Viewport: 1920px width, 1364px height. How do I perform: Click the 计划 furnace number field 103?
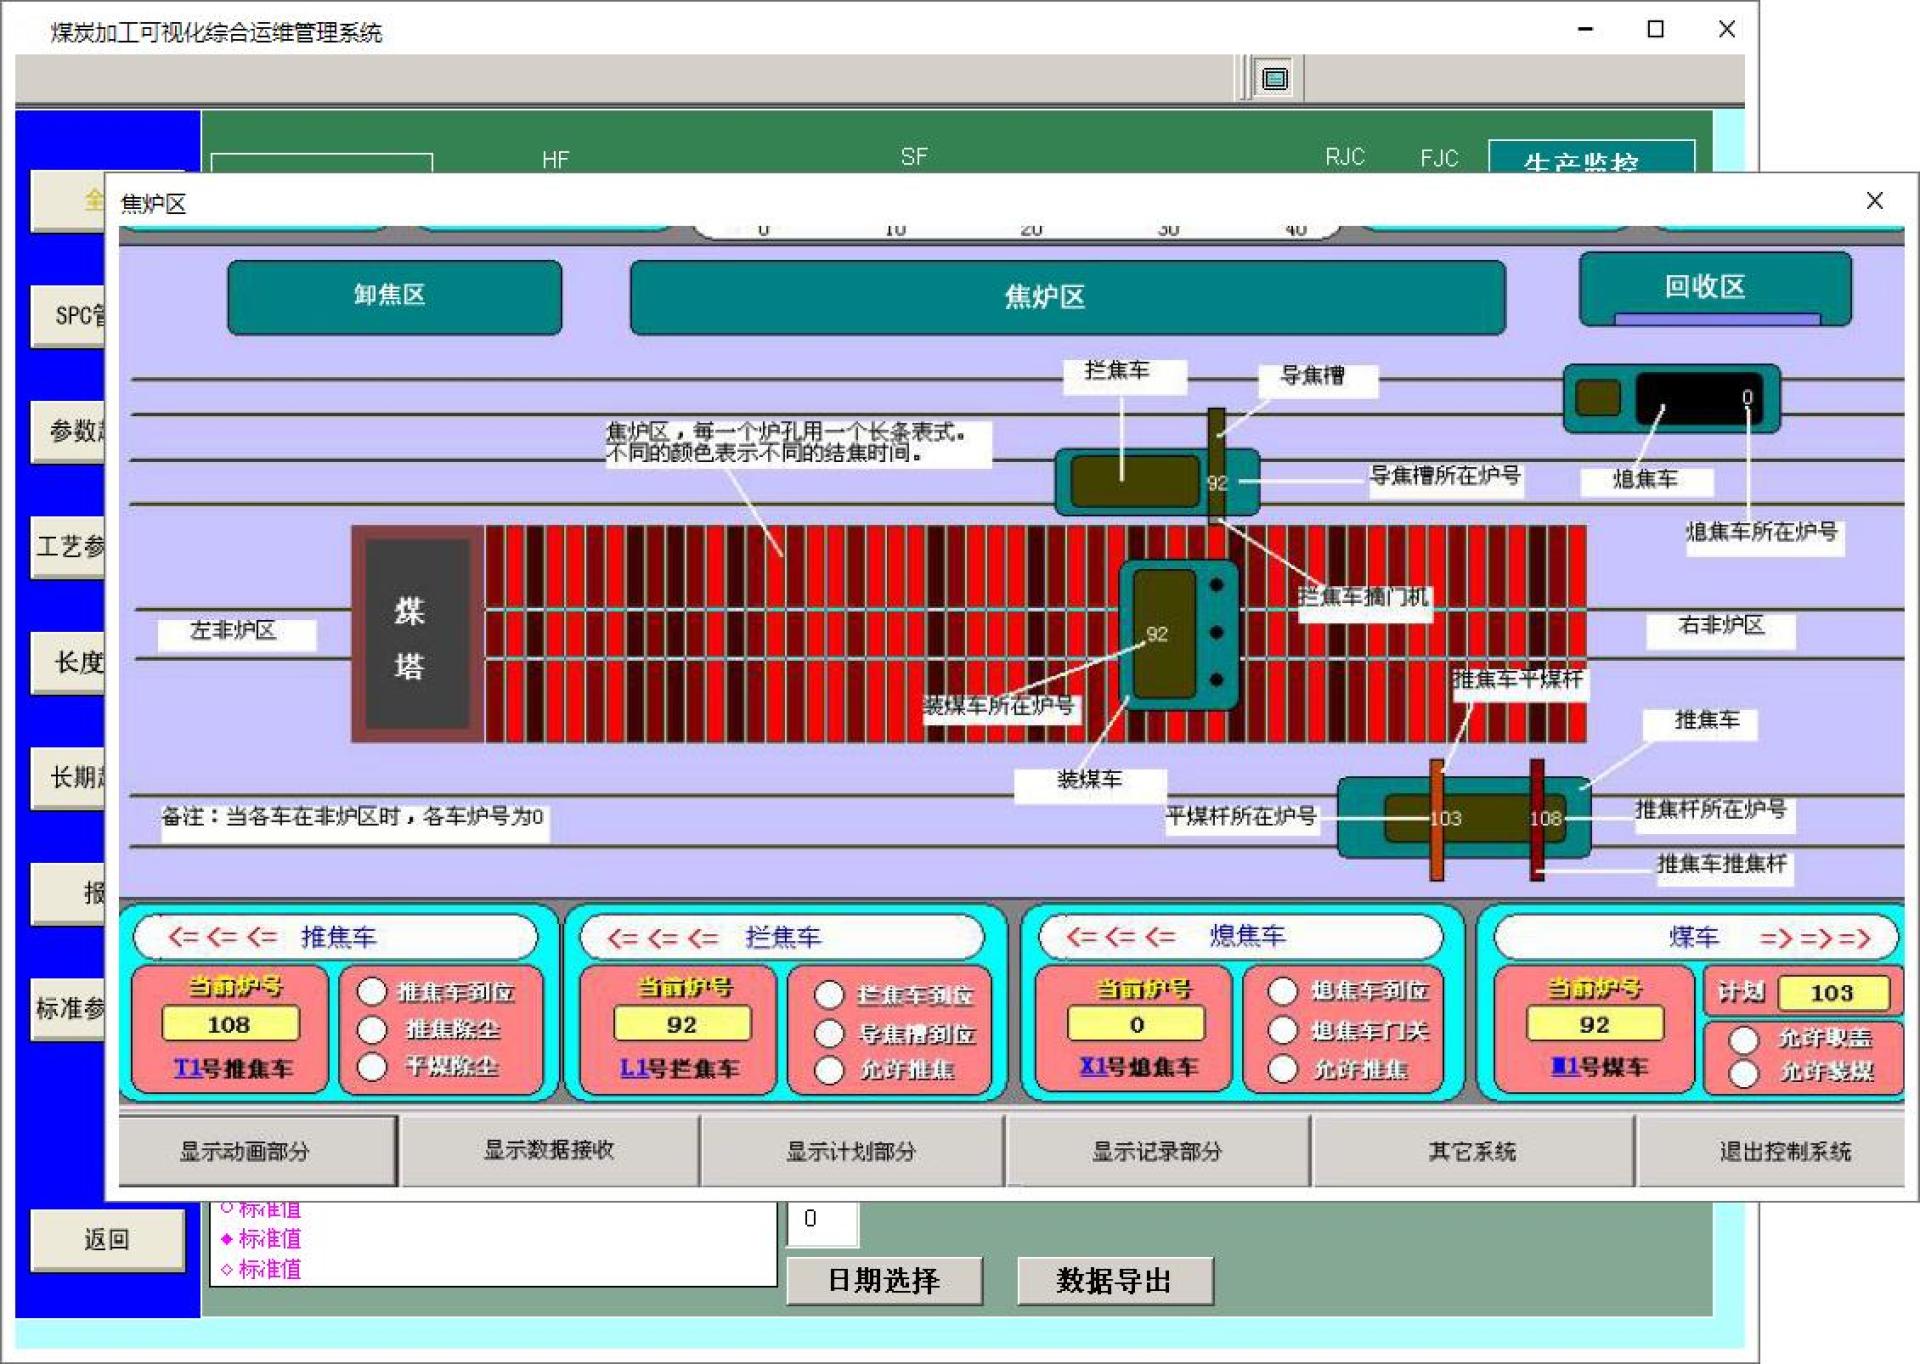click(x=1833, y=993)
